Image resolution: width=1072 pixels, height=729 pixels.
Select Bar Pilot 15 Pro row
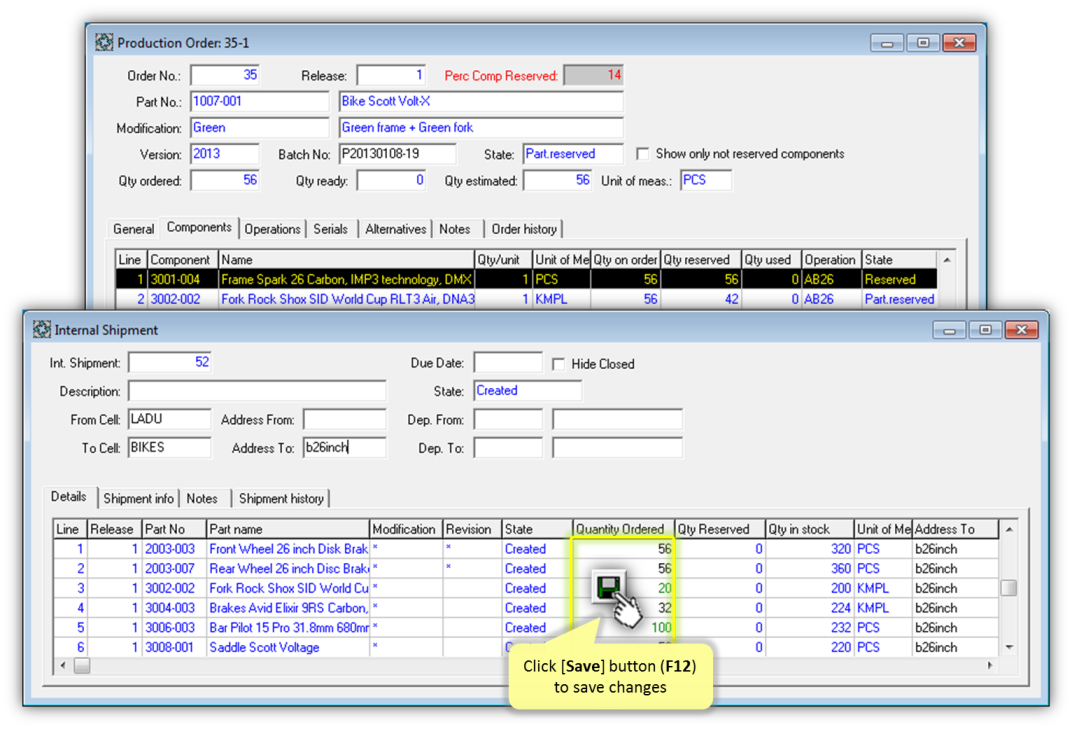(x=526, y=628)
